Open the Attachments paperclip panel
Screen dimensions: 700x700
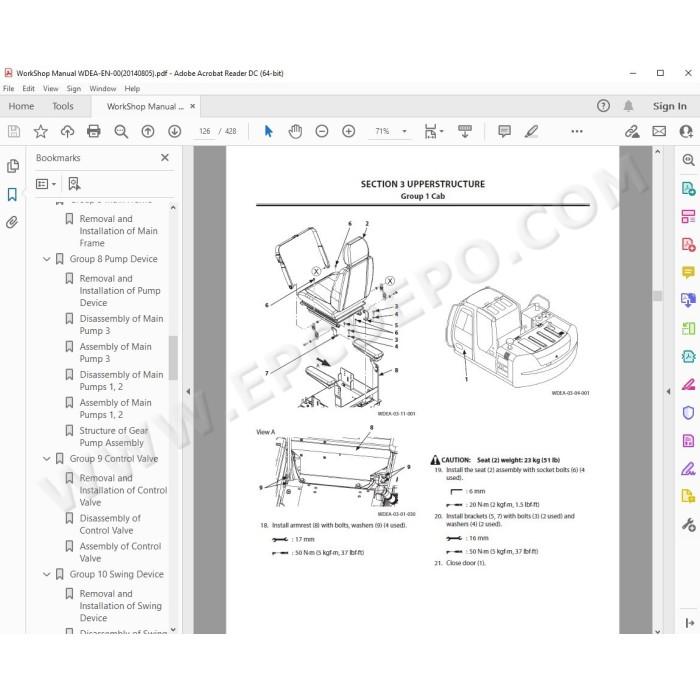(x=12, y=222)
